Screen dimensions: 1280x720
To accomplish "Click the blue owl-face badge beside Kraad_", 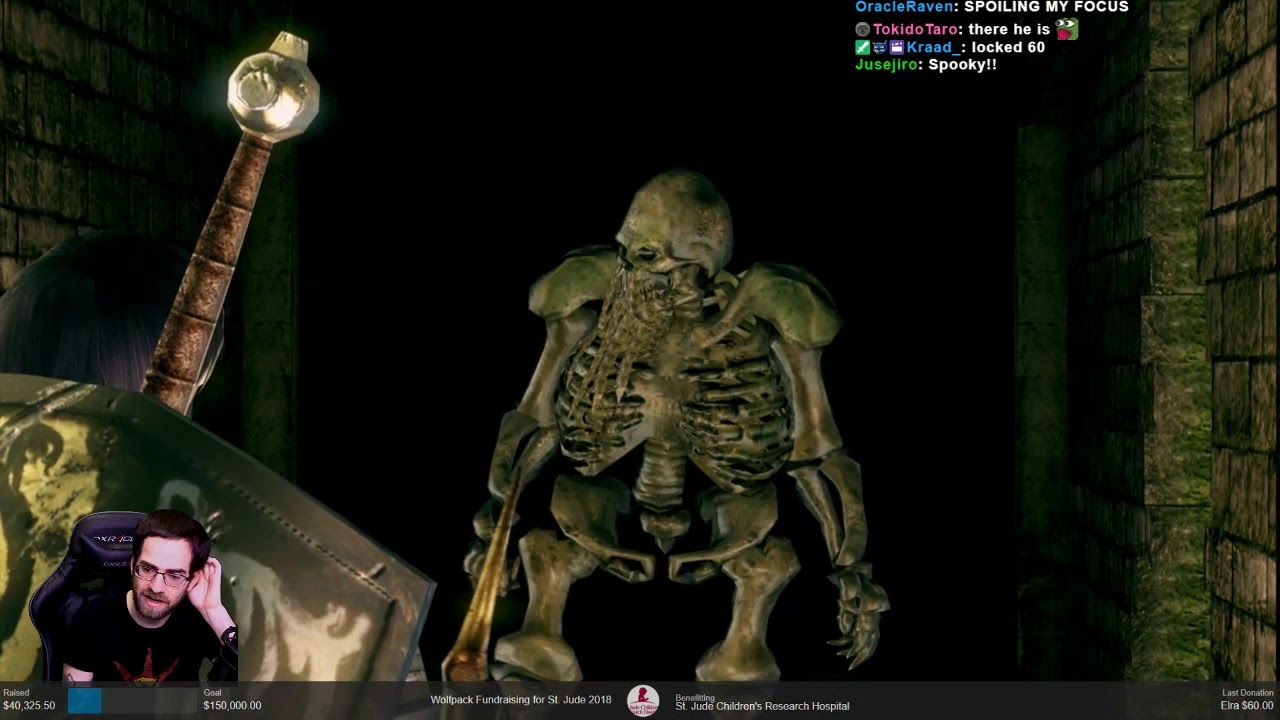I will point(879,47).
